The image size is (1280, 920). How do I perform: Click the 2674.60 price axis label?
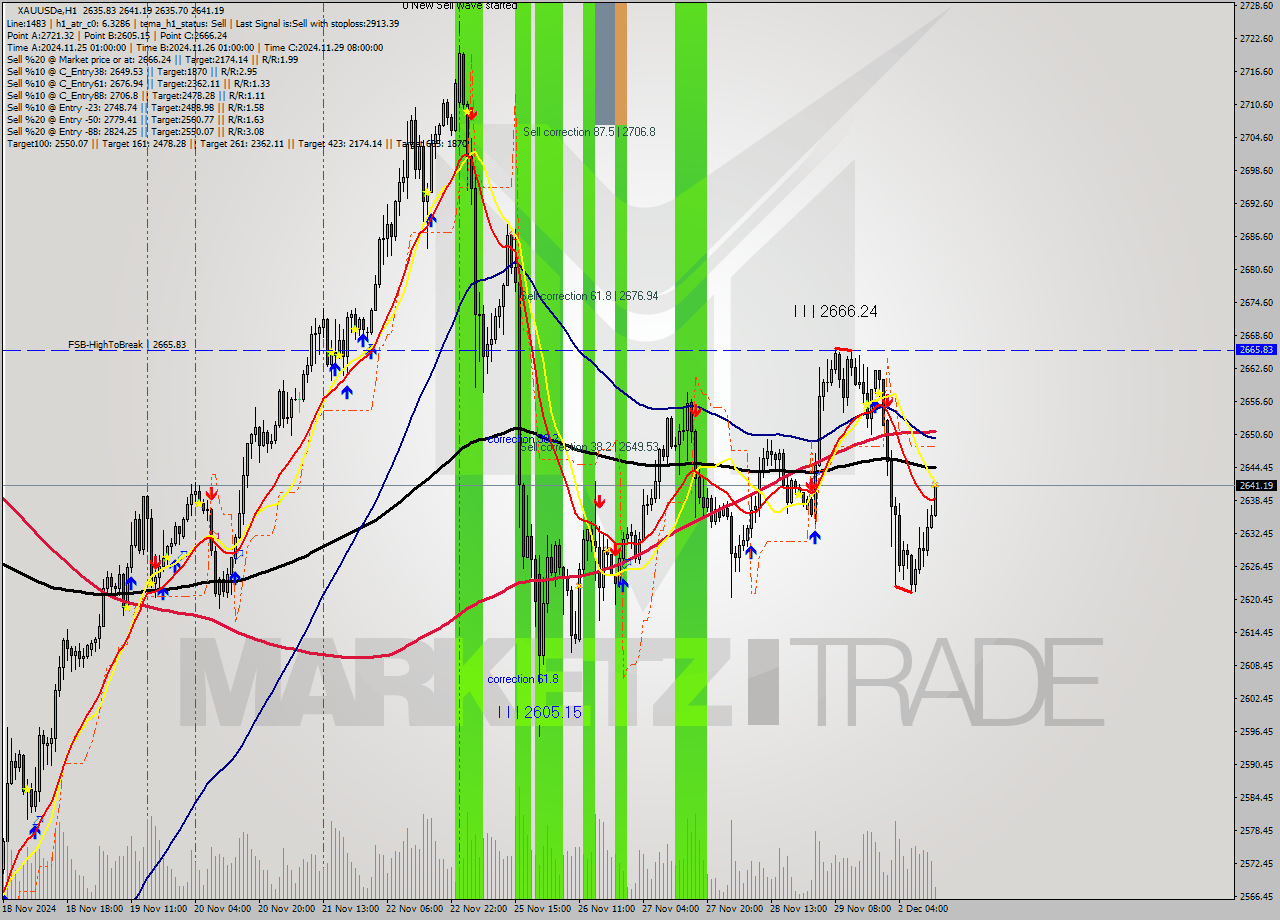point(1256,302)
